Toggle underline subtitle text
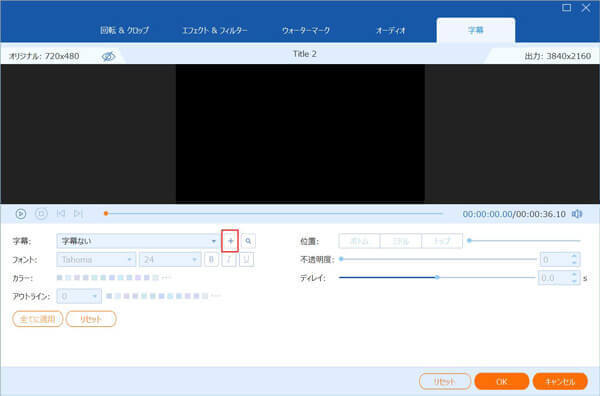This screenshot has height=396, width=600. 246,259
